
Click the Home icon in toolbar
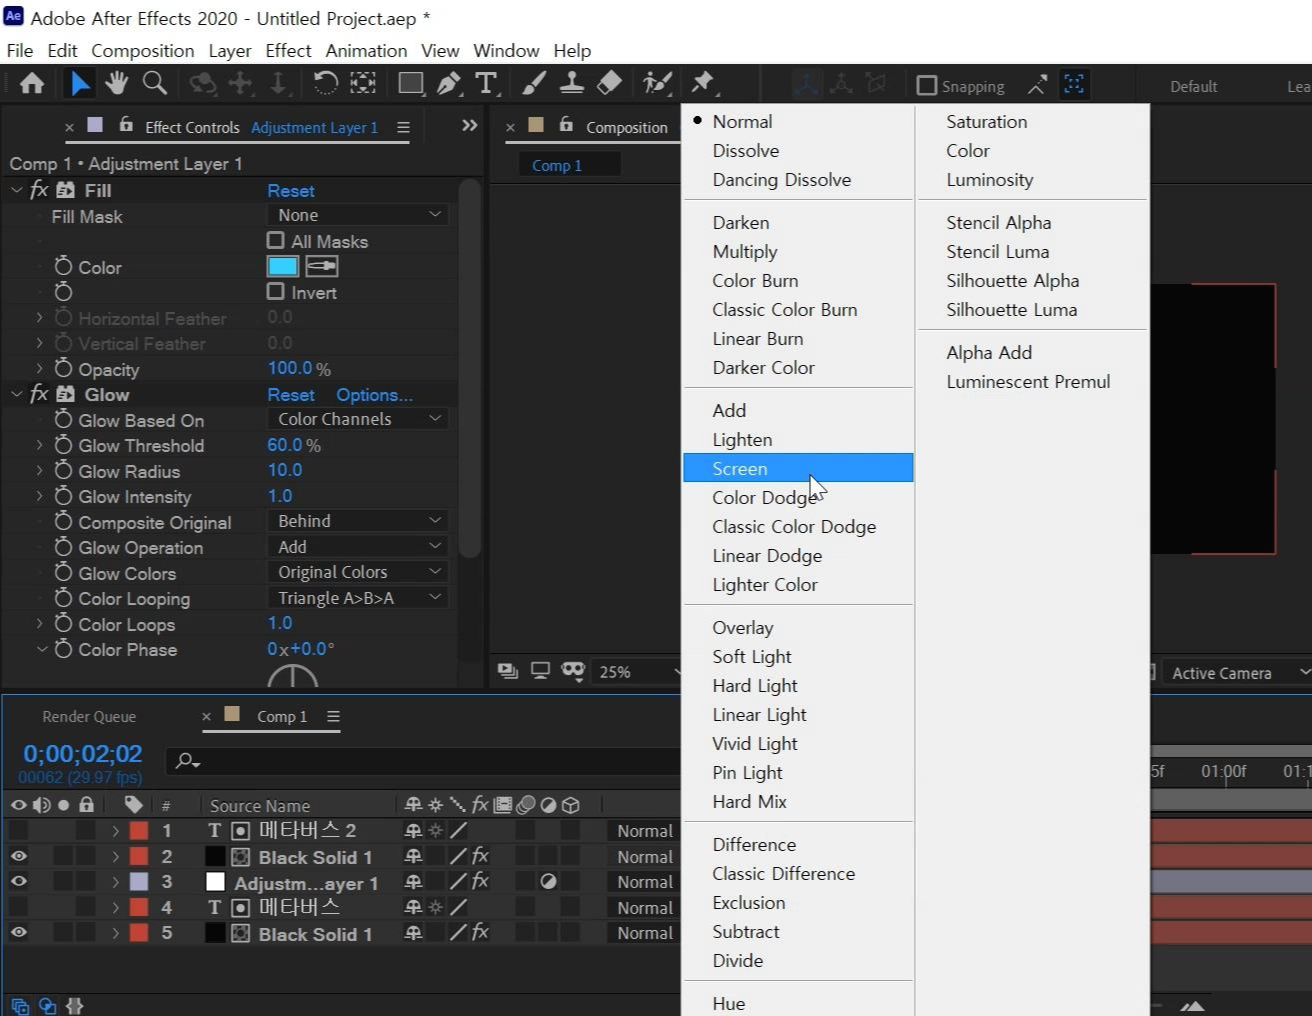coord(32,84)
